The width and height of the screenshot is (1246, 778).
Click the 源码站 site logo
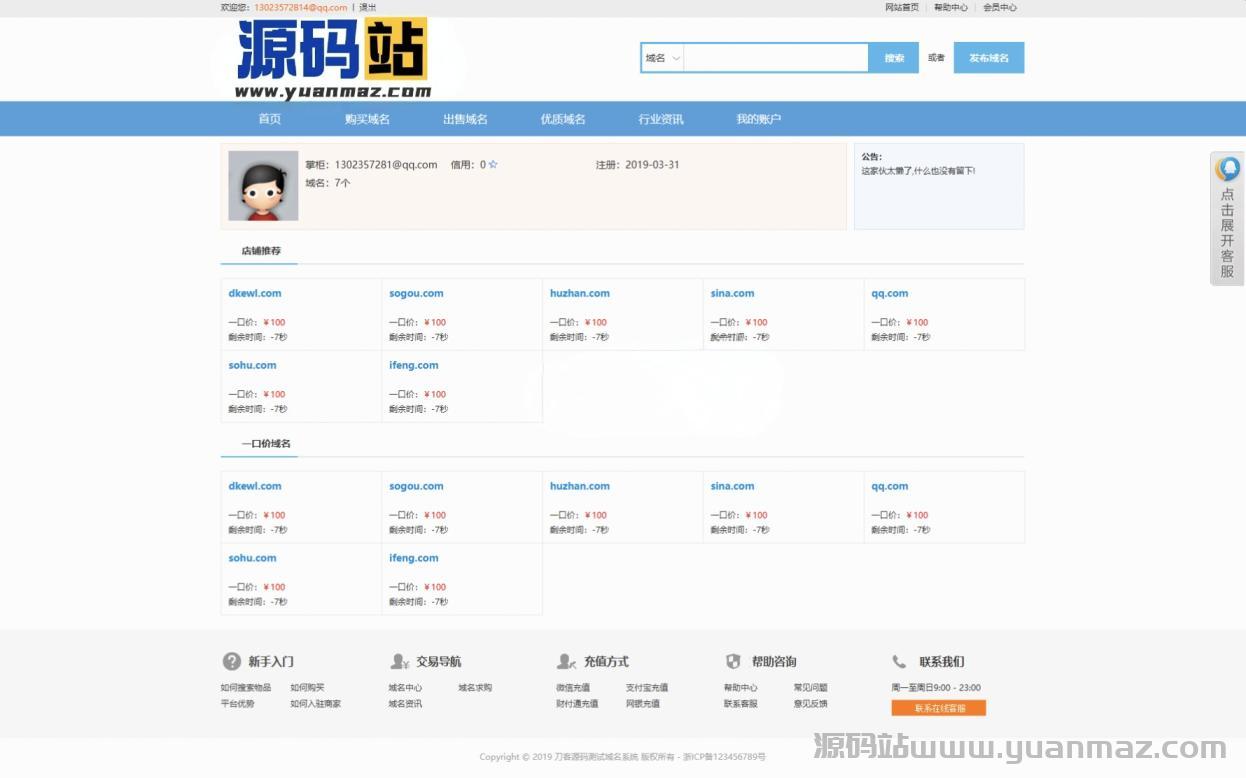(333, 59)
